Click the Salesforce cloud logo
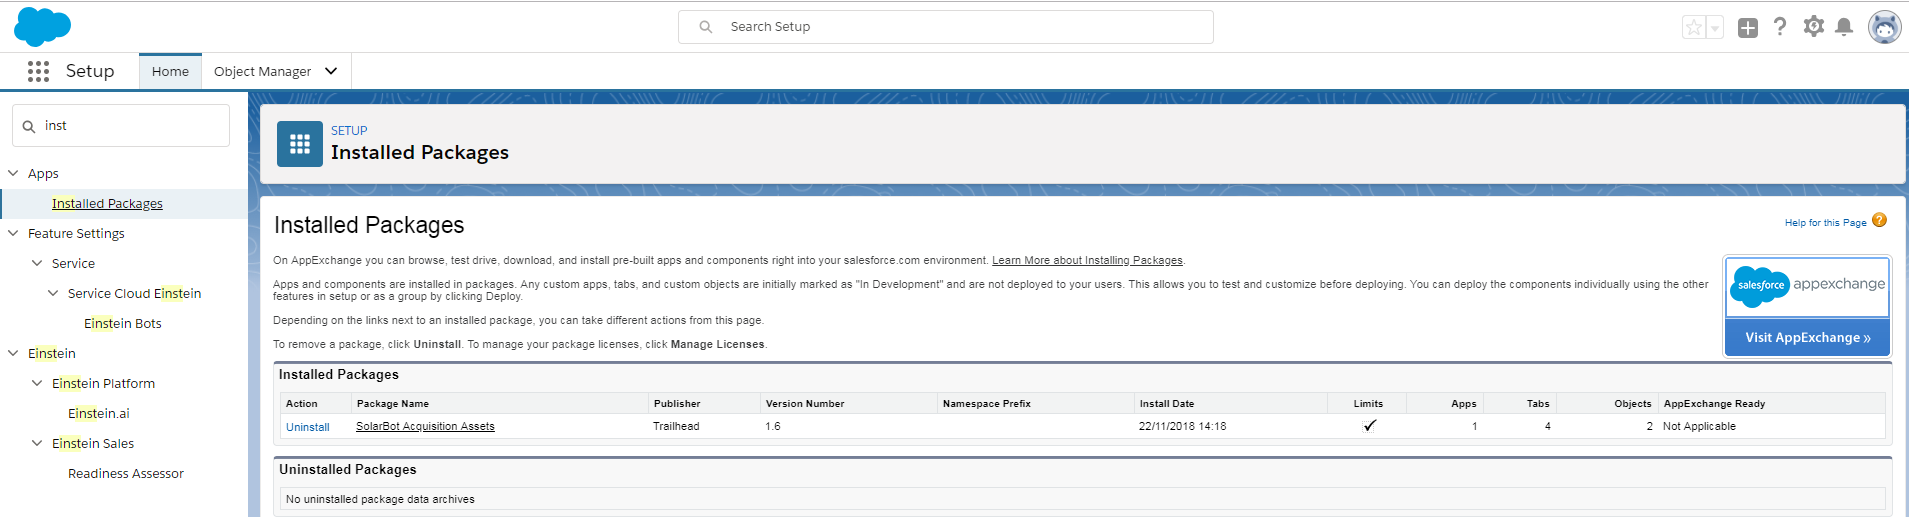This screenshot has width=1909, height=517. point(42,26)
